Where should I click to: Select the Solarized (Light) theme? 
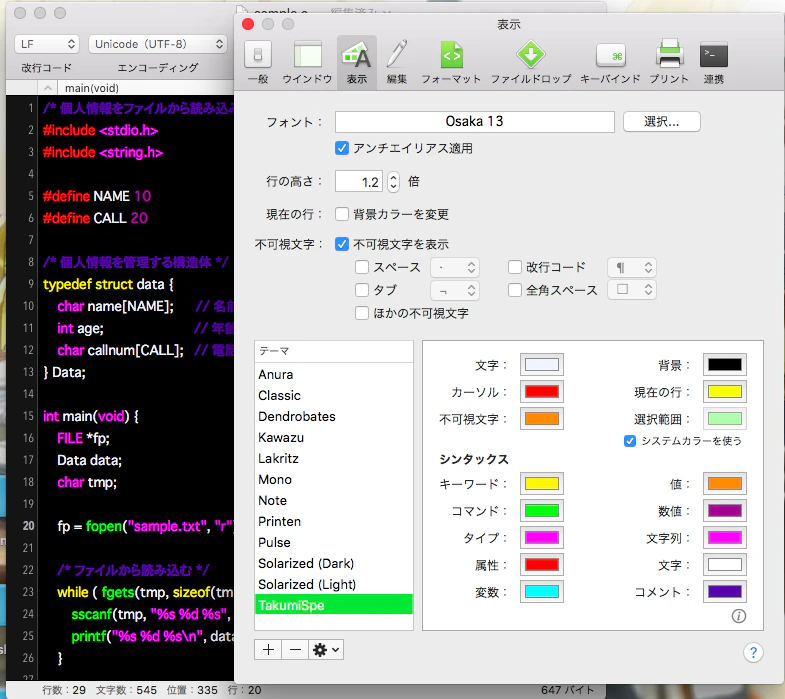[333, 585]
